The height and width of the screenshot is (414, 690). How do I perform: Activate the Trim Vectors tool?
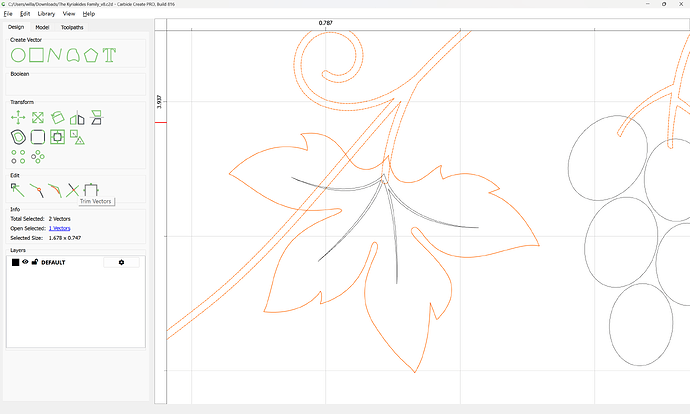pos(73,191)
